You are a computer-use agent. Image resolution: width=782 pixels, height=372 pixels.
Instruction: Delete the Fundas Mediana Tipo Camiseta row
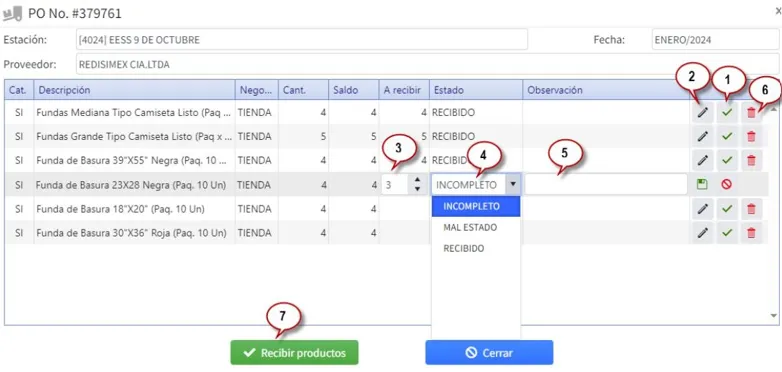coord(752,113)
